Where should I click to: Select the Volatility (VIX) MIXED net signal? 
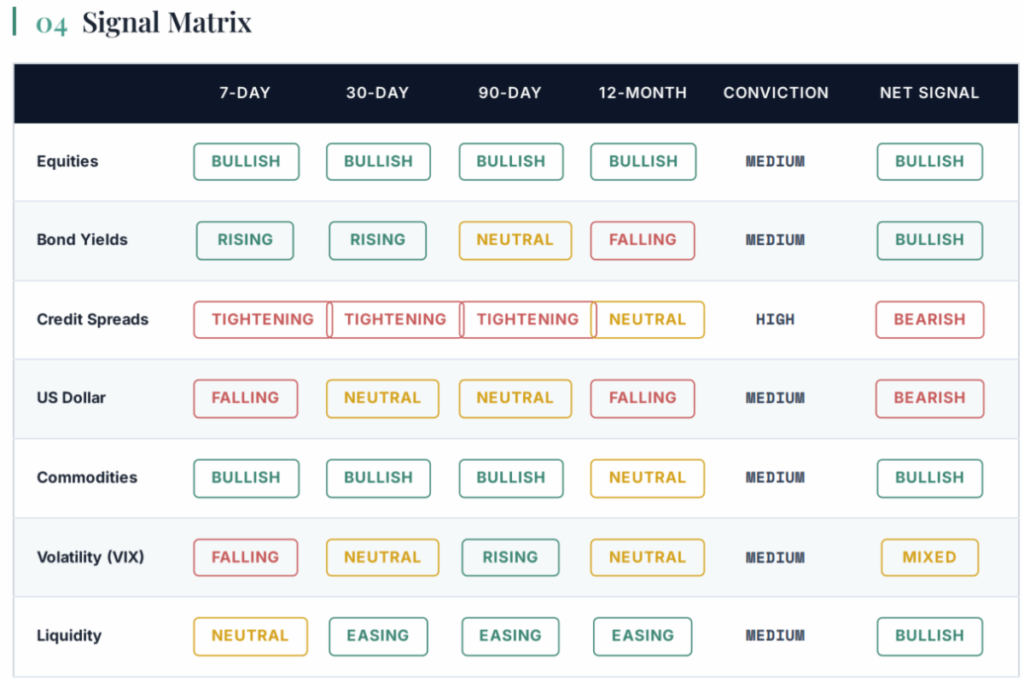pyautogui.click(x=929, y=557)
